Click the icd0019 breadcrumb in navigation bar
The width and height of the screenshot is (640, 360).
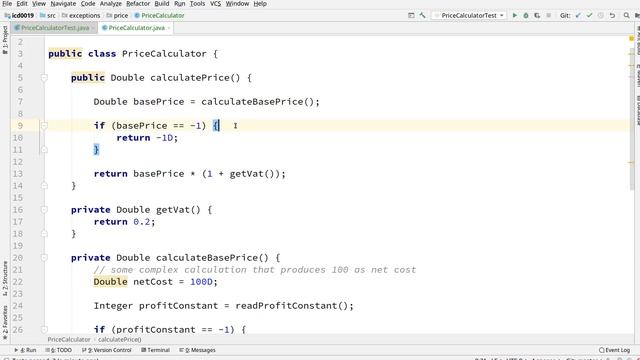tap(19, 16)
